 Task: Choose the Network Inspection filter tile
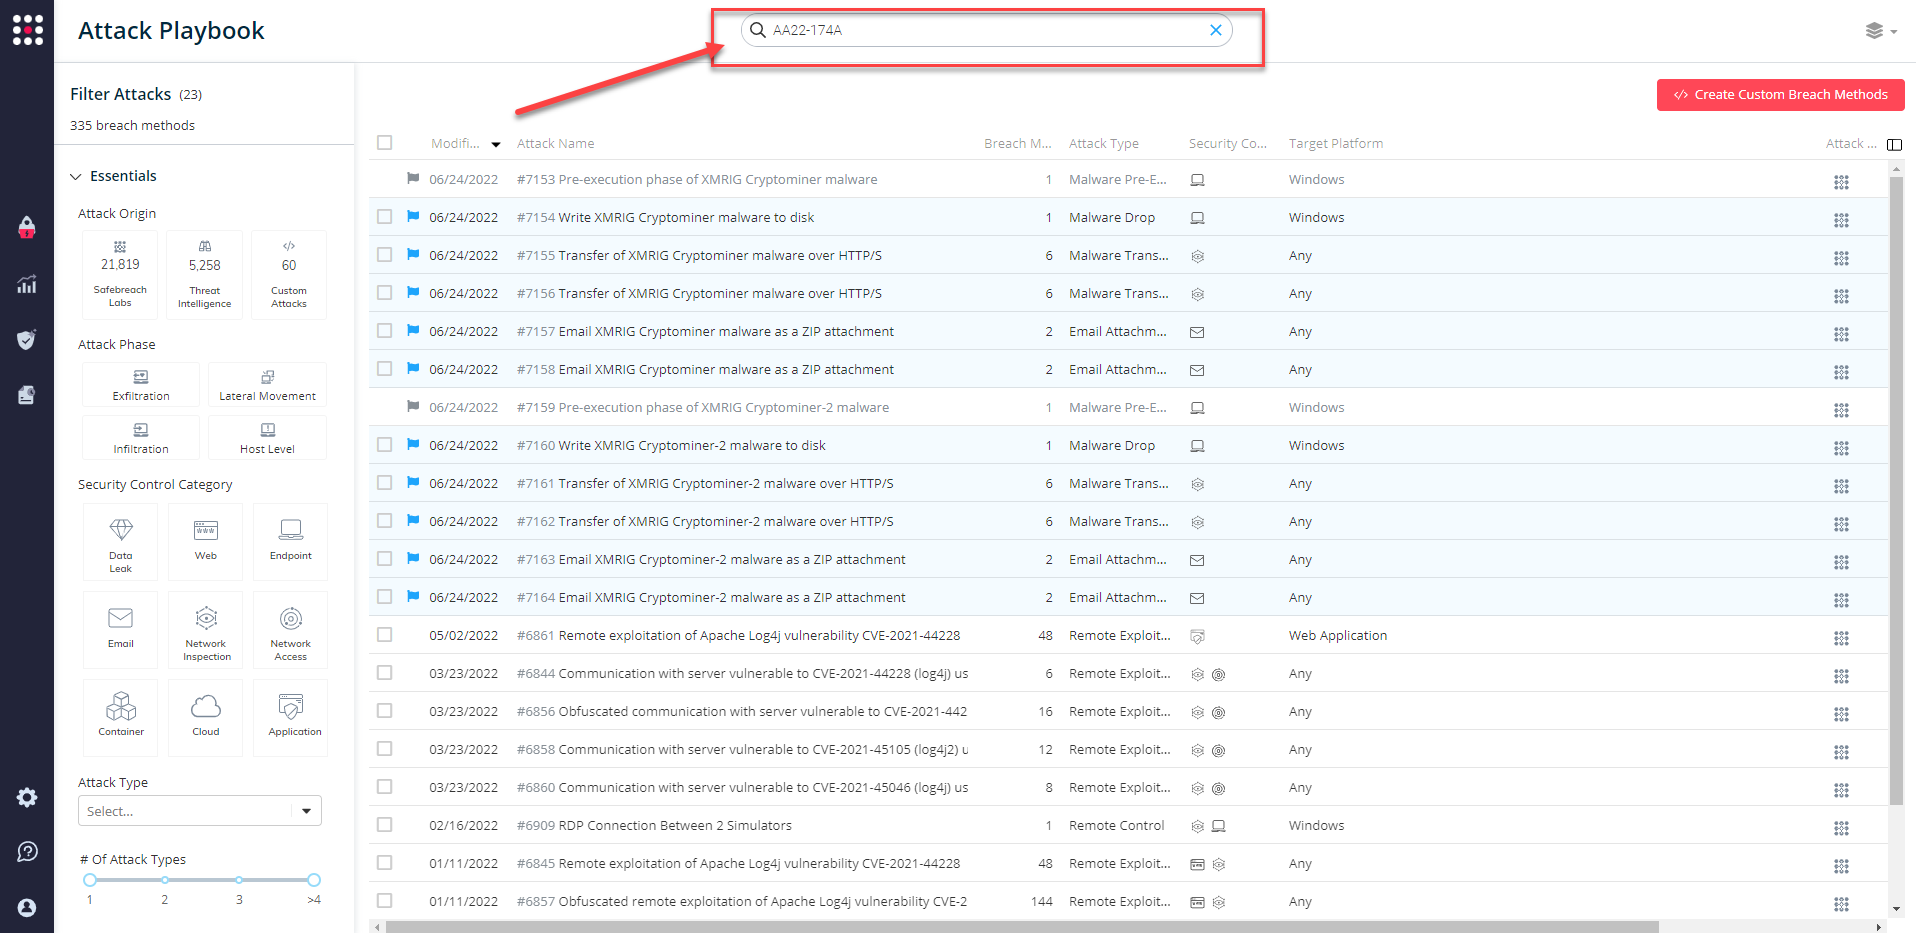point(206,630)
